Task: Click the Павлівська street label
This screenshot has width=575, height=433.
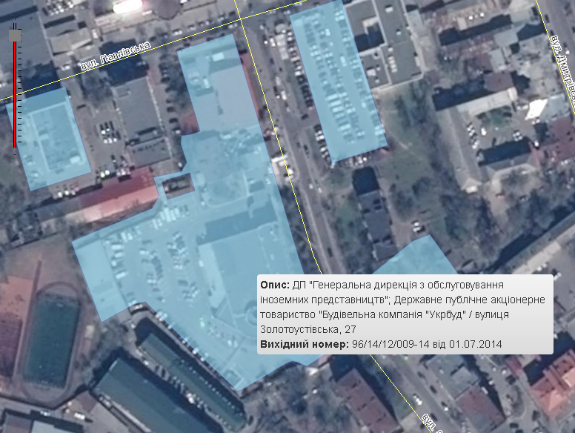Action: [115, 57]
